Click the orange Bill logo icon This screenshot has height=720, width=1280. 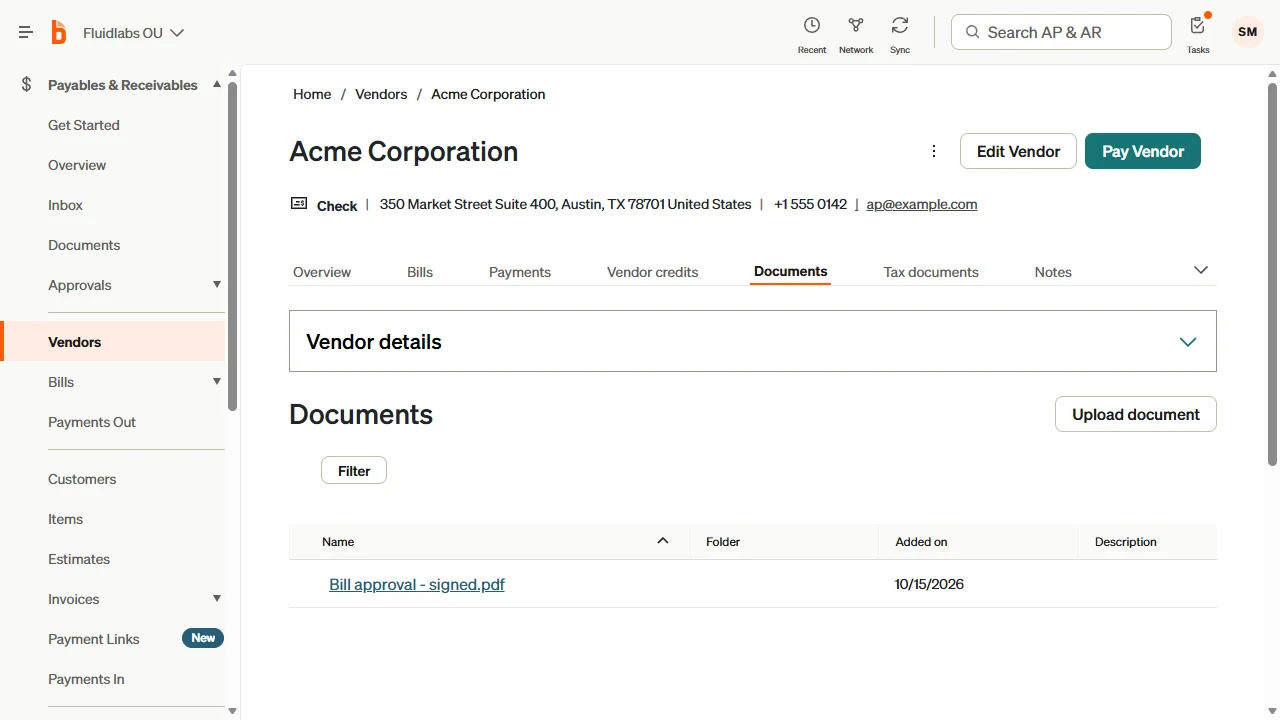(x=59, y=32)
